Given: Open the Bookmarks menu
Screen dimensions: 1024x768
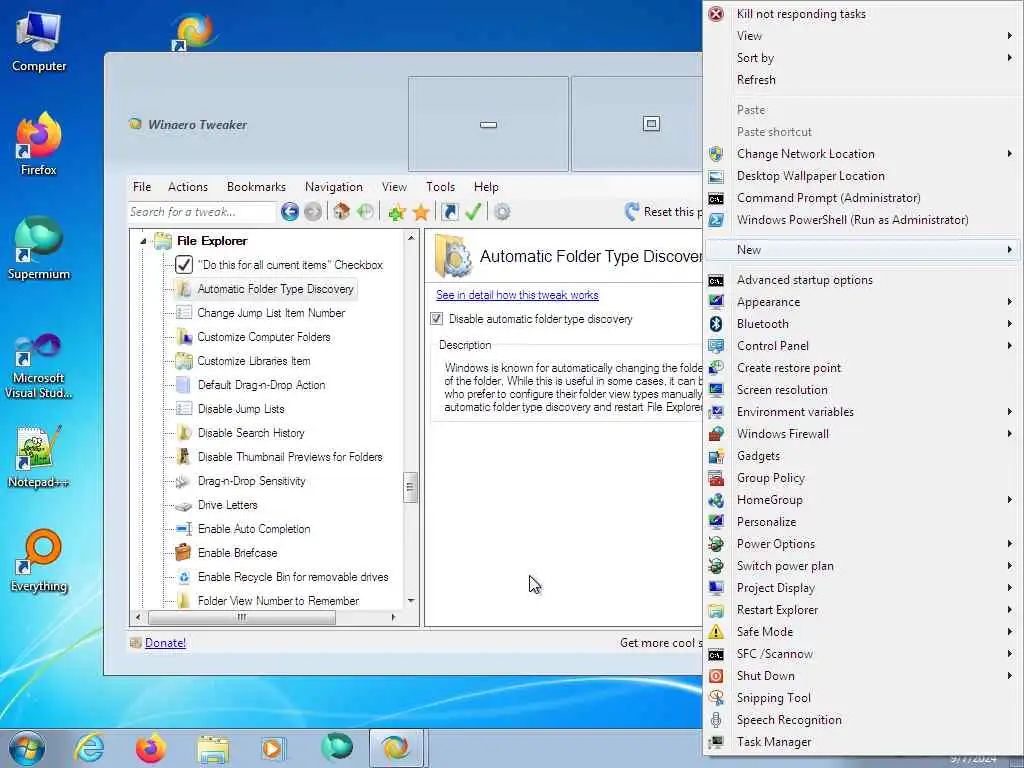Looking at the screenshot, I should click(256, 187).
